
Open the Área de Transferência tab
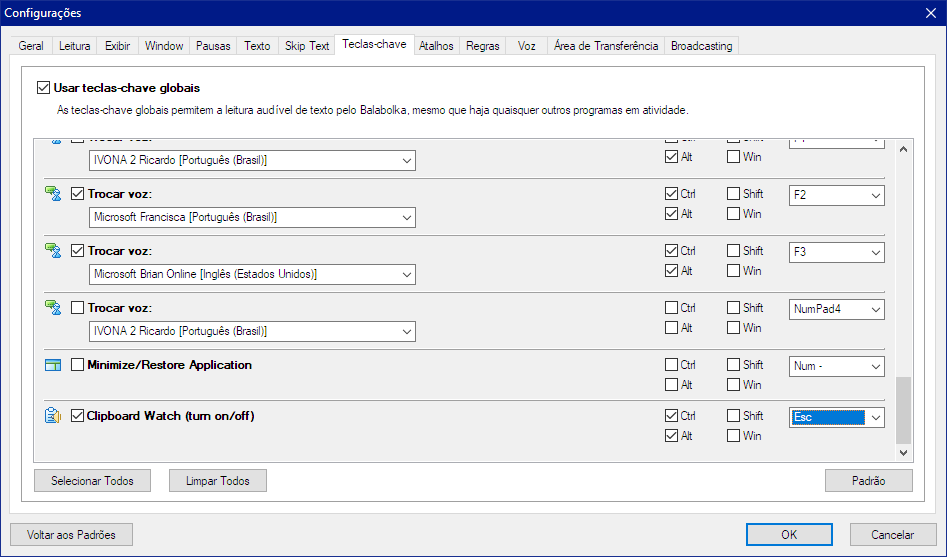[x=606, y=46]
